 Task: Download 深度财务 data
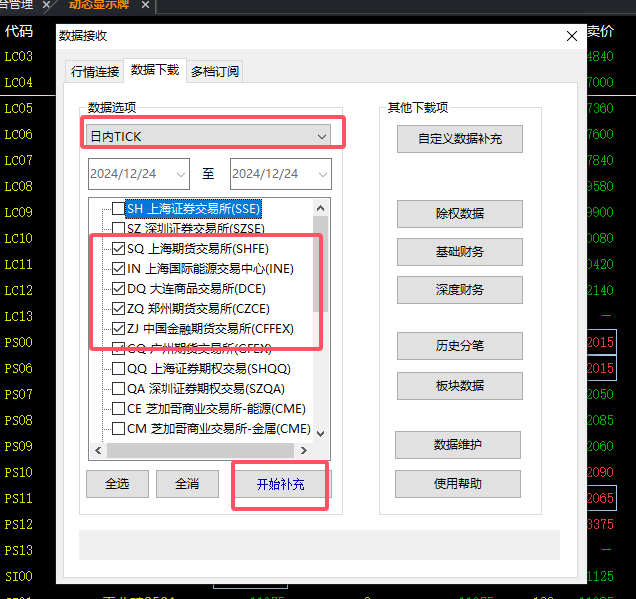pos(460,290)
